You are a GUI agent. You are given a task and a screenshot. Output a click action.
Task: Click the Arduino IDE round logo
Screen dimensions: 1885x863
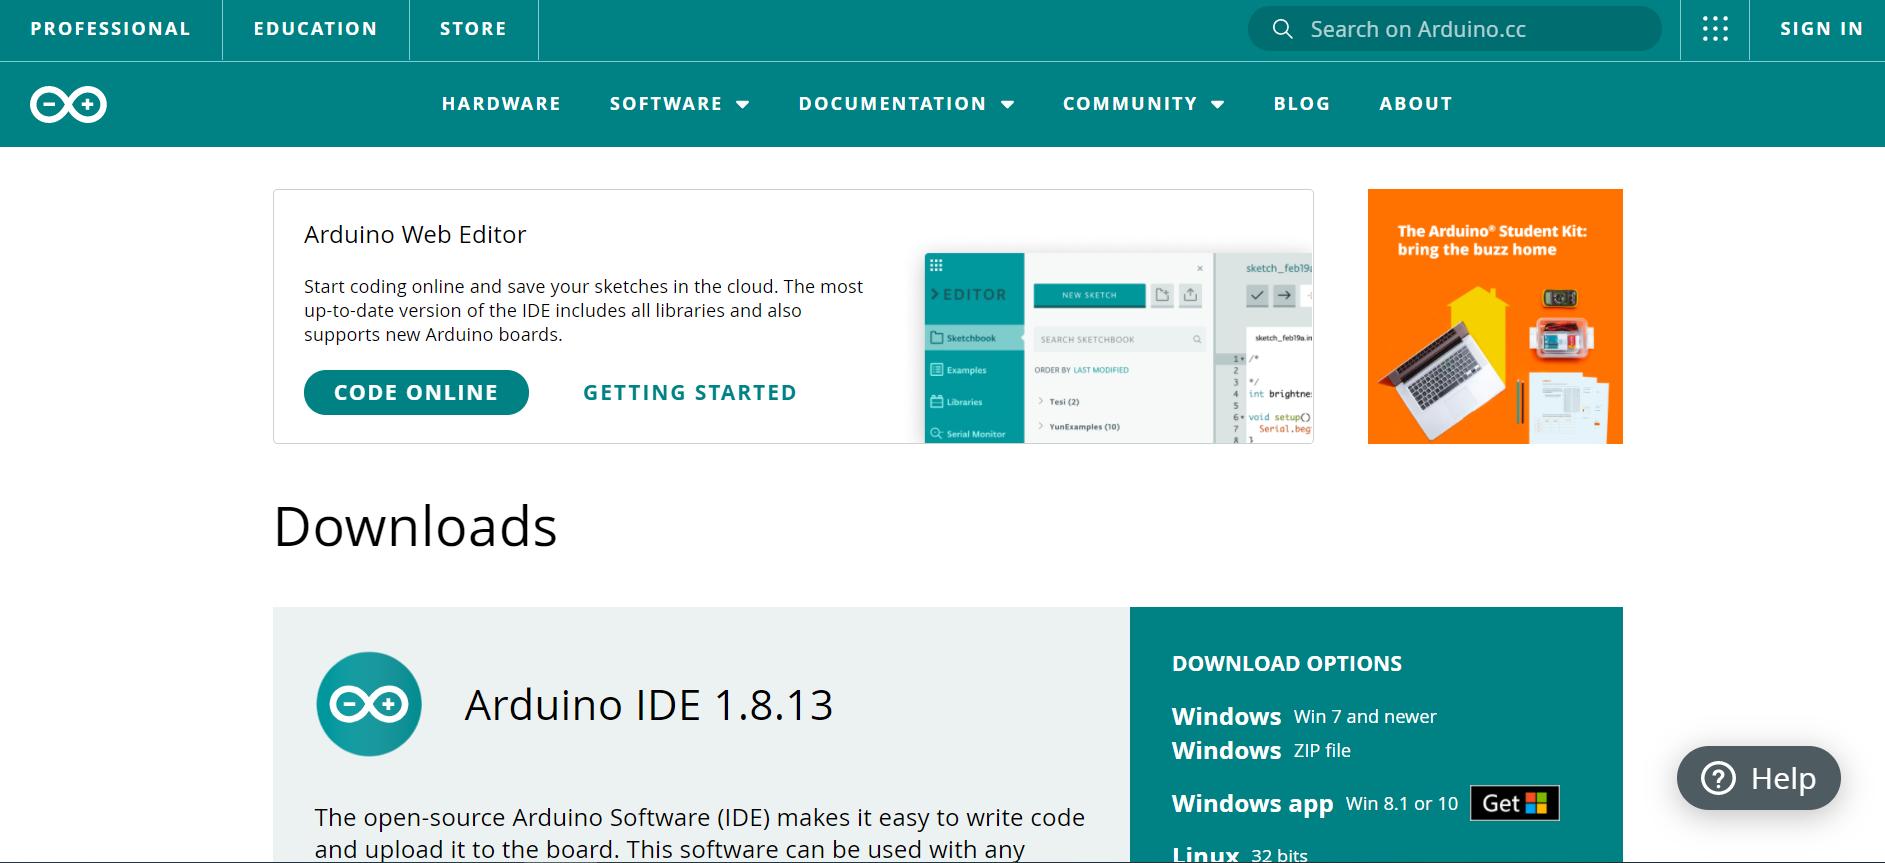coord(369,704)
